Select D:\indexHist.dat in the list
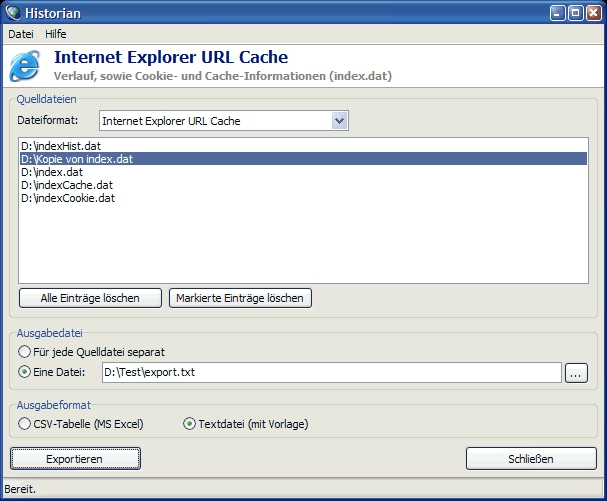 click(60, 146)
